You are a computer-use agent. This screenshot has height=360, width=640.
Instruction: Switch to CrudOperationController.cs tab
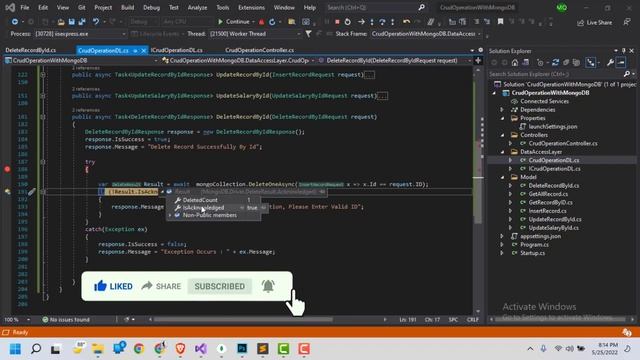(x=260, y=50)
